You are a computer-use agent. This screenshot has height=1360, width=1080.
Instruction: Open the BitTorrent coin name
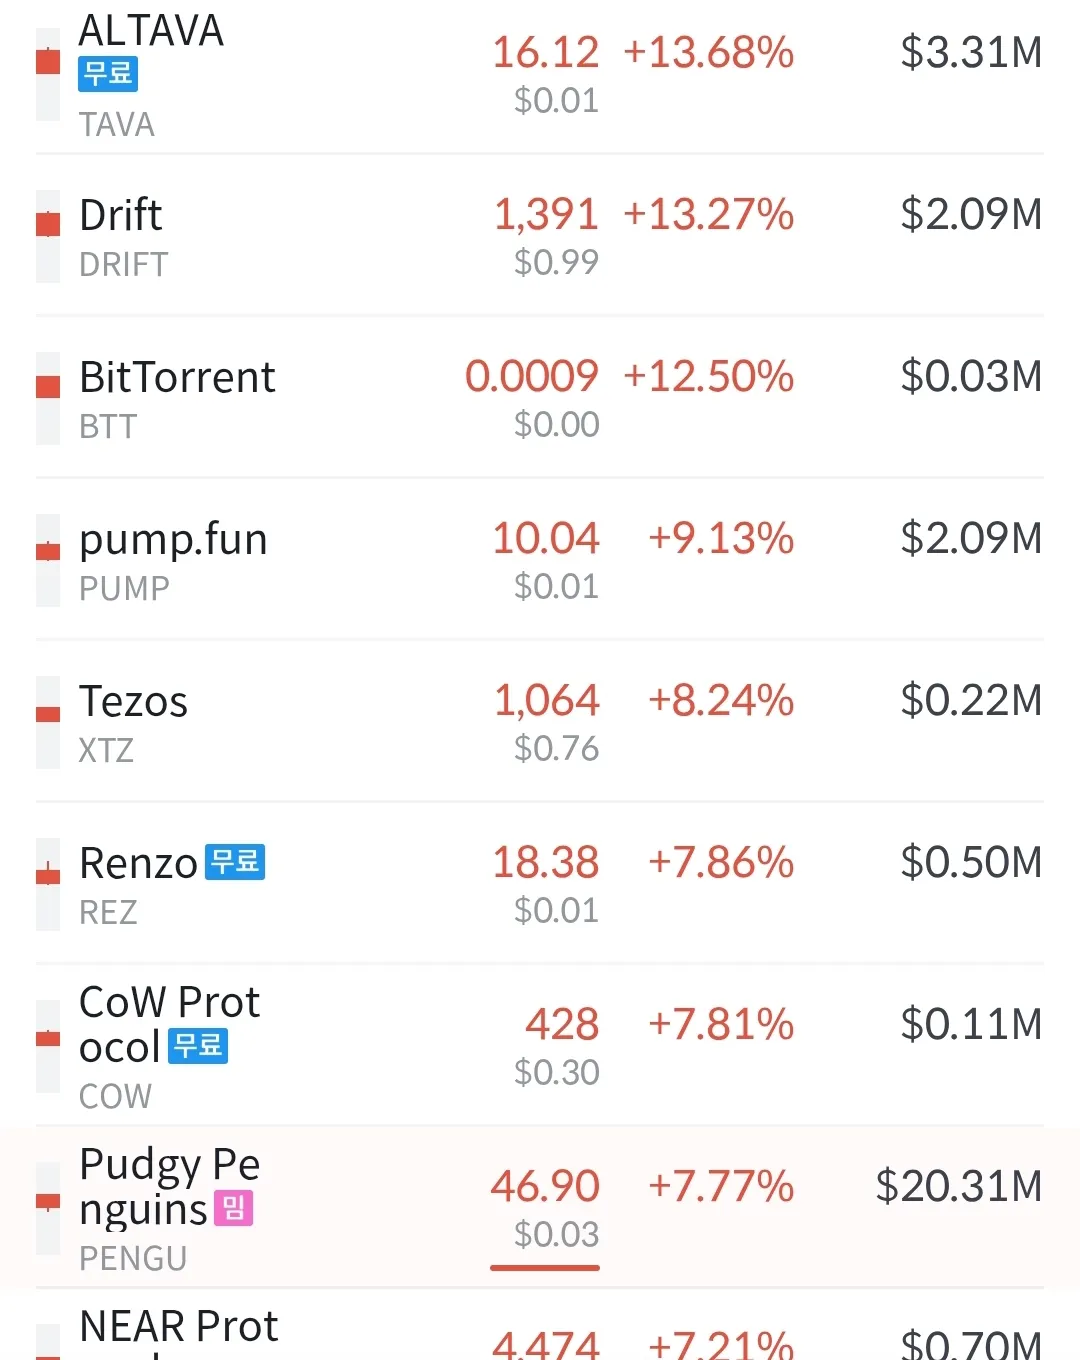177,378
